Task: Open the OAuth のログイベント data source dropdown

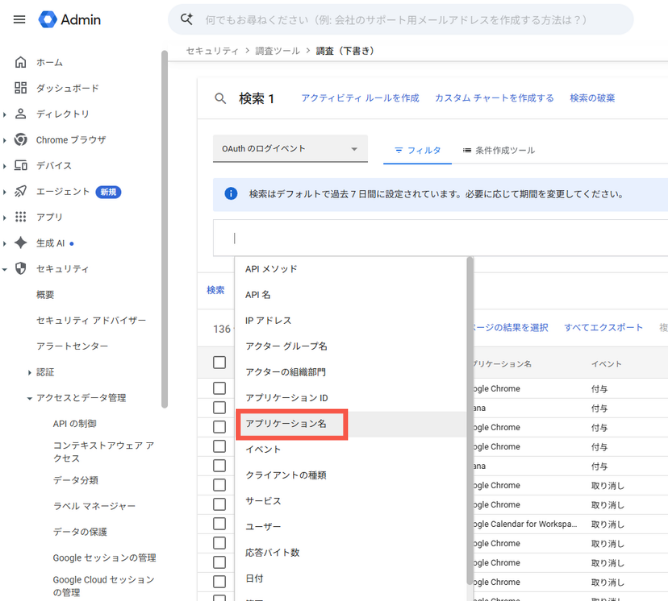Action: [290, 149]
